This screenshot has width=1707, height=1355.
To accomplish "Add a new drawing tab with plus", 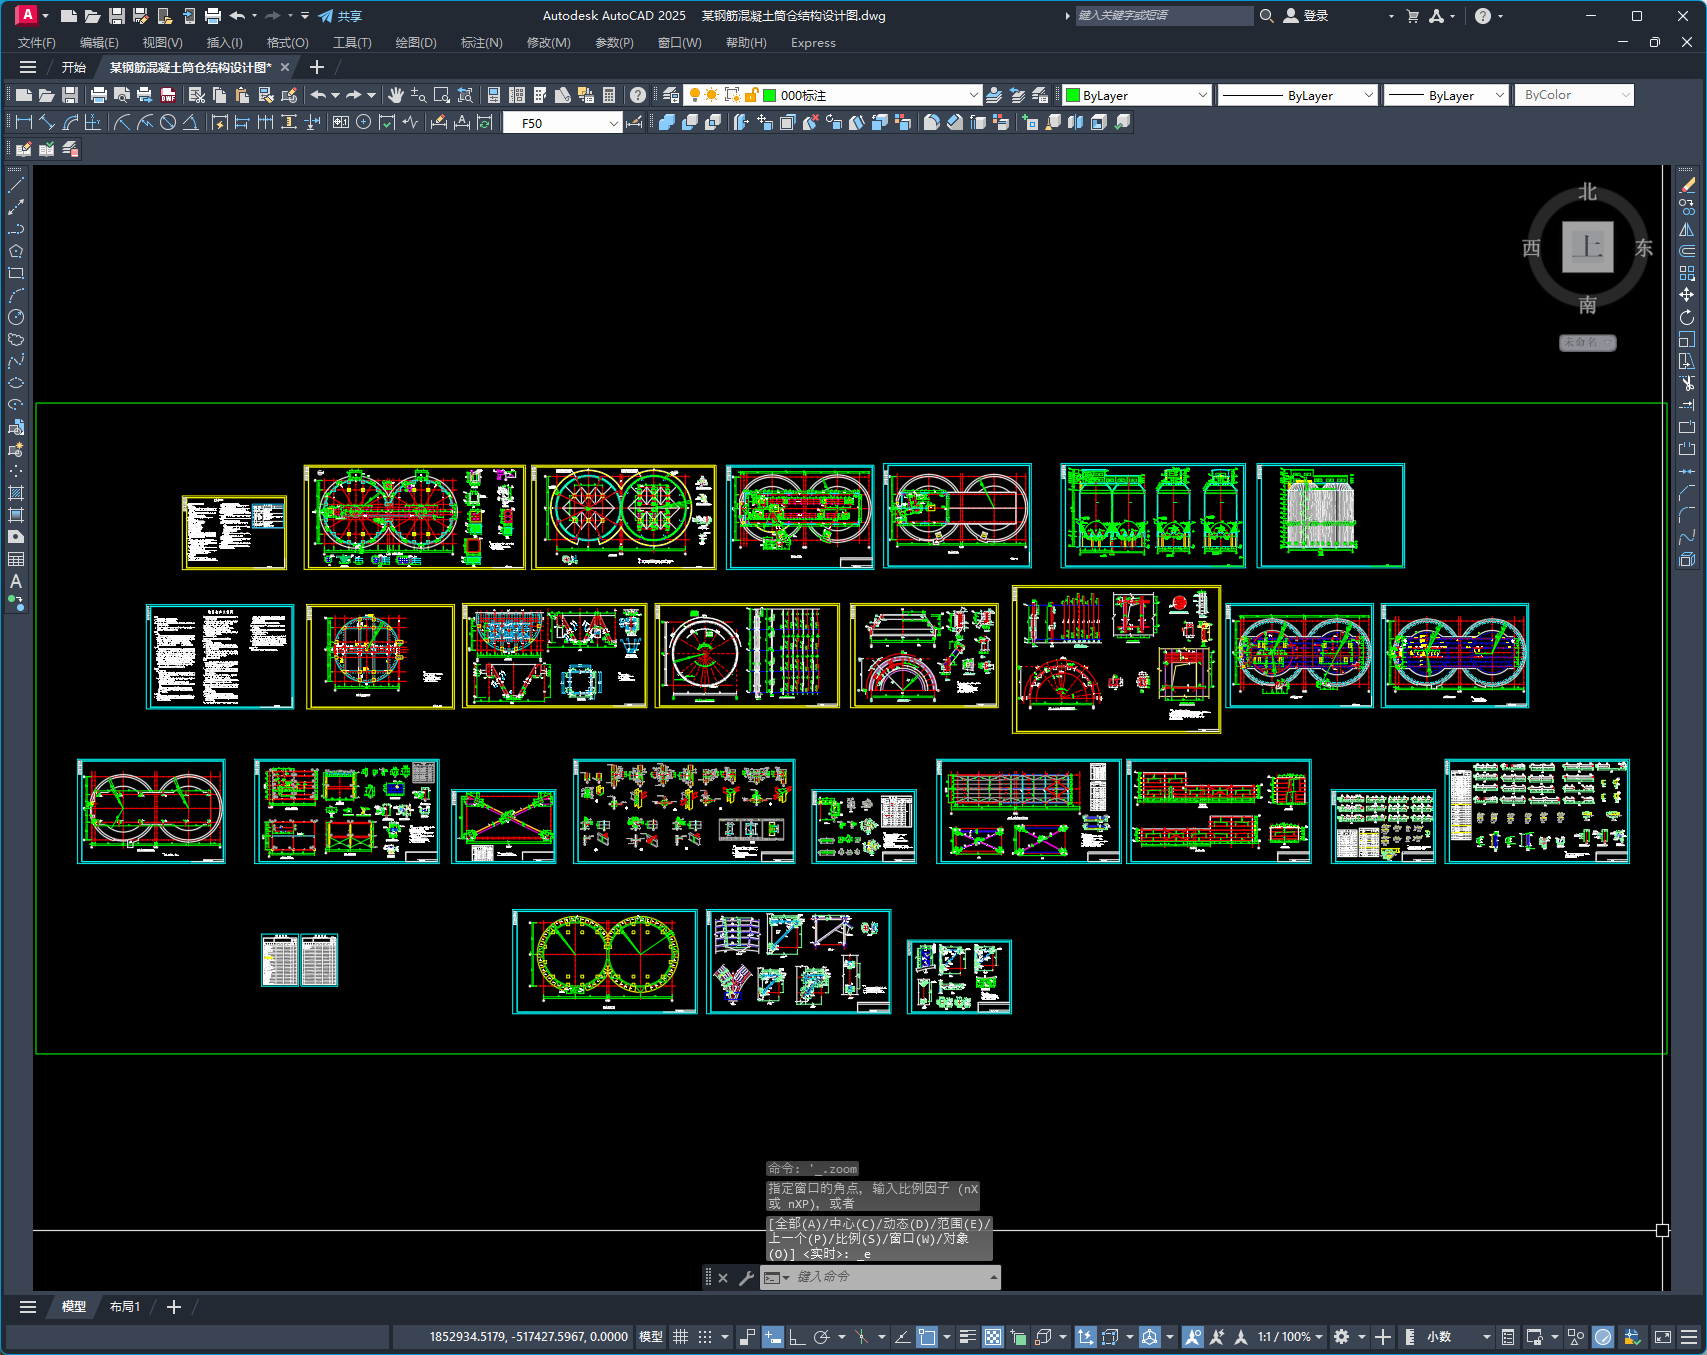I will (317, 67).
